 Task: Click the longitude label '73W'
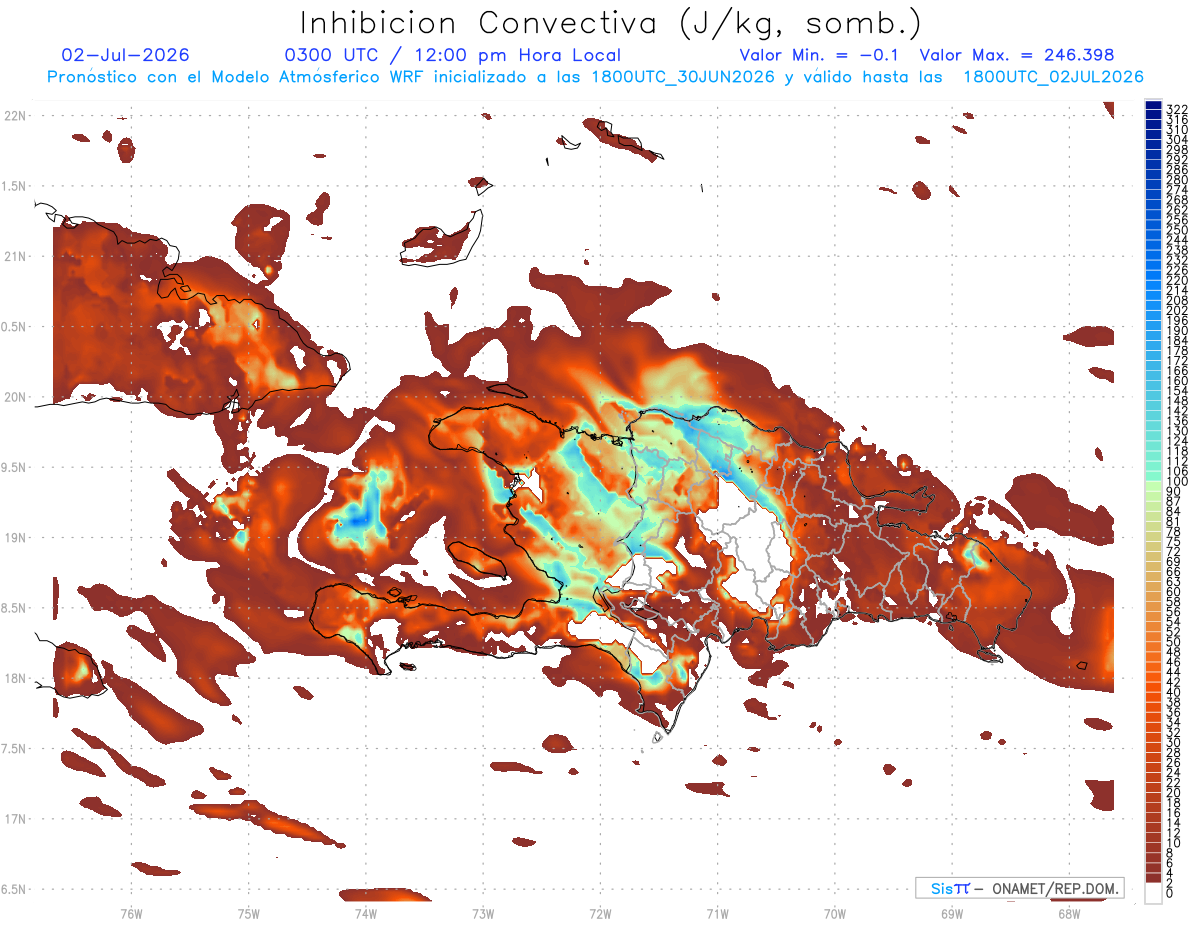click(x=483, y=913)
